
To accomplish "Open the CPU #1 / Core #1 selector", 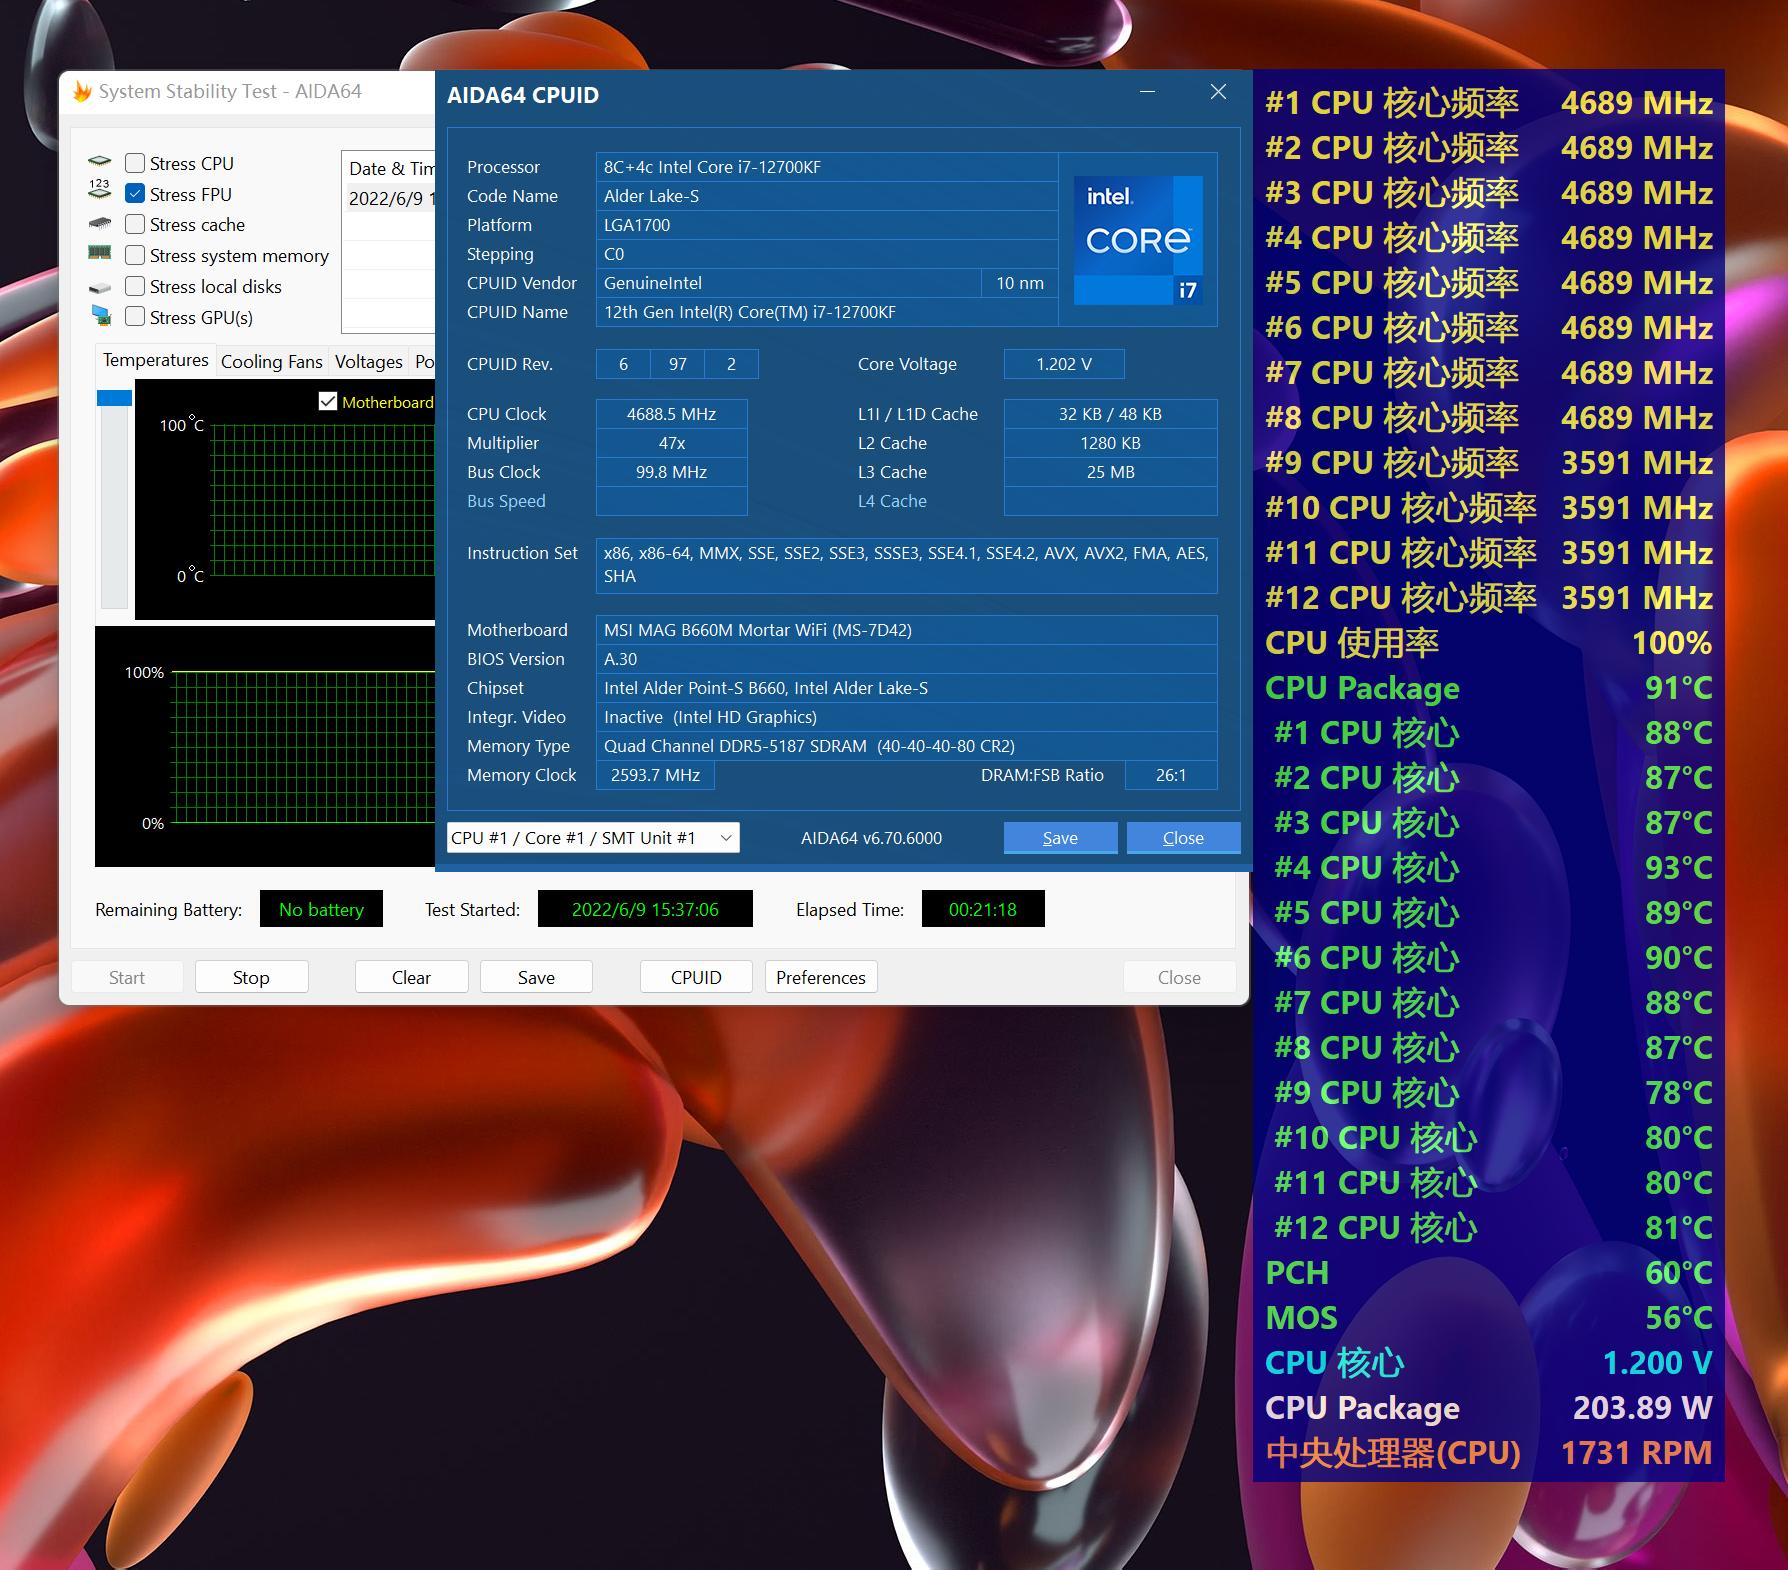I will pos(592,837).
